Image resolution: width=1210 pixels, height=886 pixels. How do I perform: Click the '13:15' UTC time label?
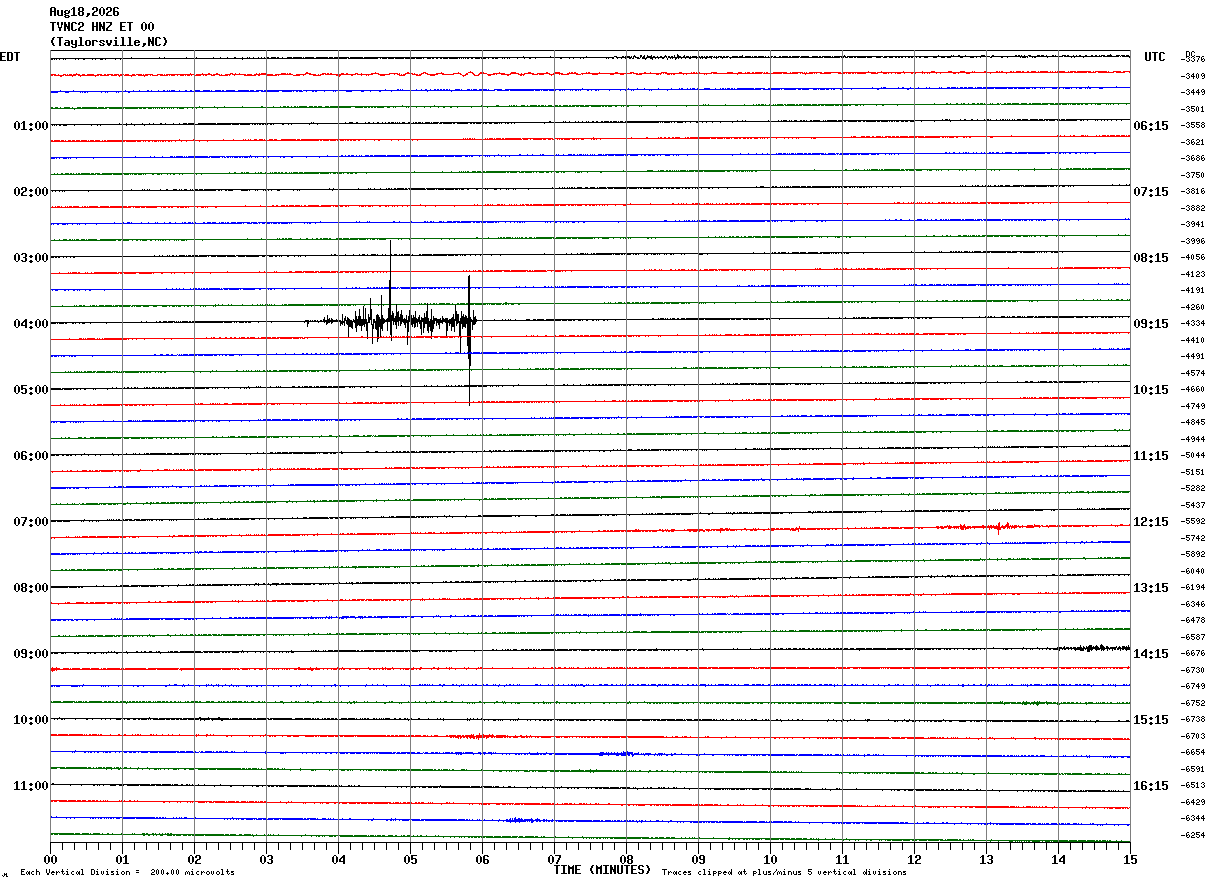coord(1151,588)
